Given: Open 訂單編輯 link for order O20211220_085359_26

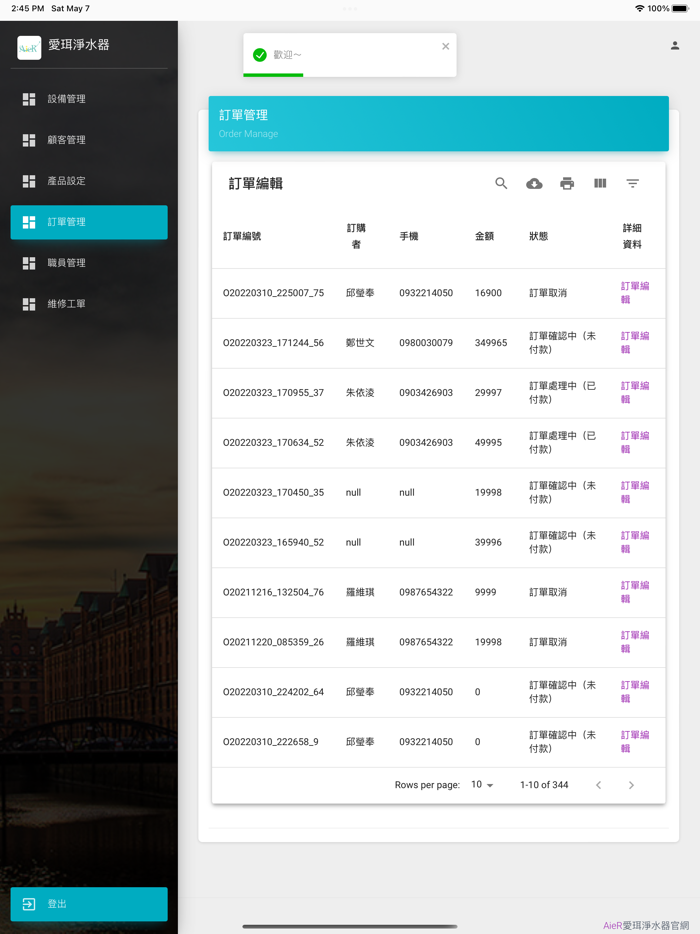Looking at the screenshot, I should [x=635, y=642].
